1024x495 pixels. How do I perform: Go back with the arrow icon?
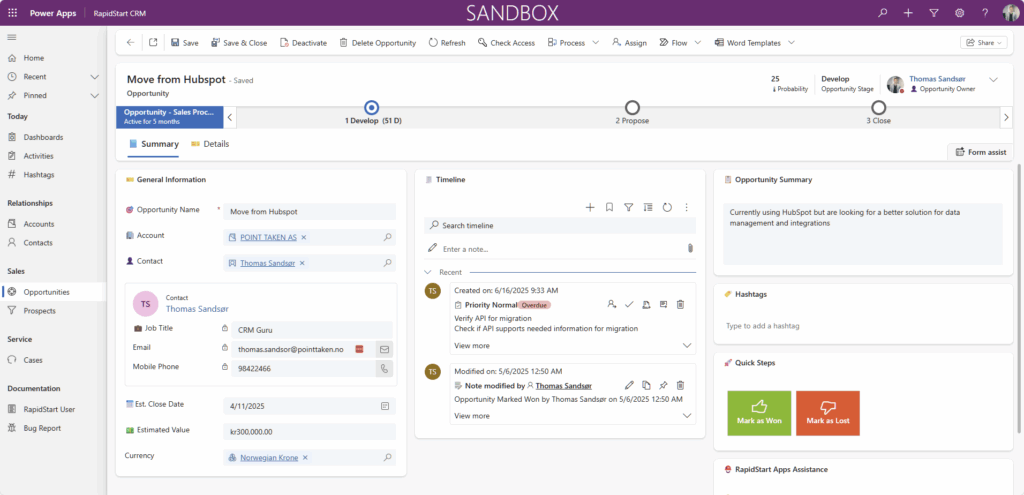[x=131, y=42]
